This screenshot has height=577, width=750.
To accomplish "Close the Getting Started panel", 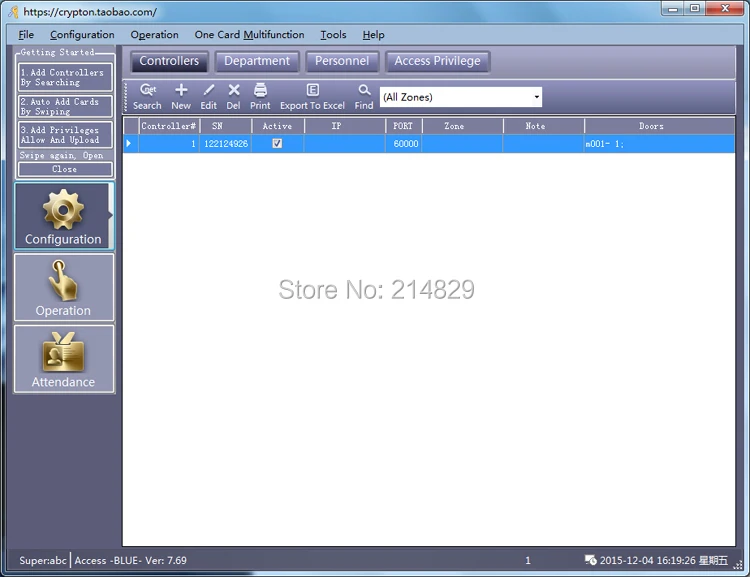I will 65,169.
